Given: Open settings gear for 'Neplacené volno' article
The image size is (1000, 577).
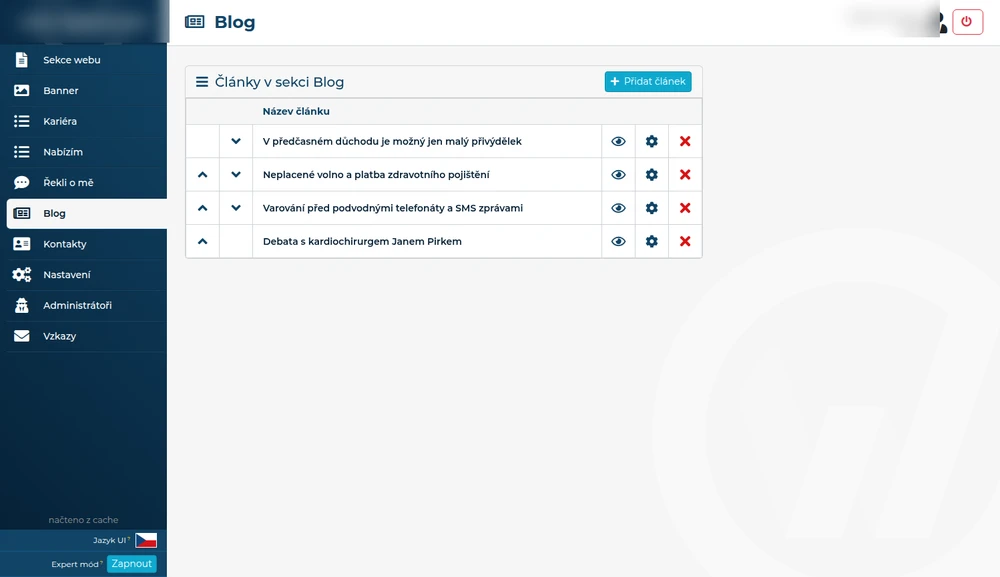Looking at the screenshot, I should 651,175.
